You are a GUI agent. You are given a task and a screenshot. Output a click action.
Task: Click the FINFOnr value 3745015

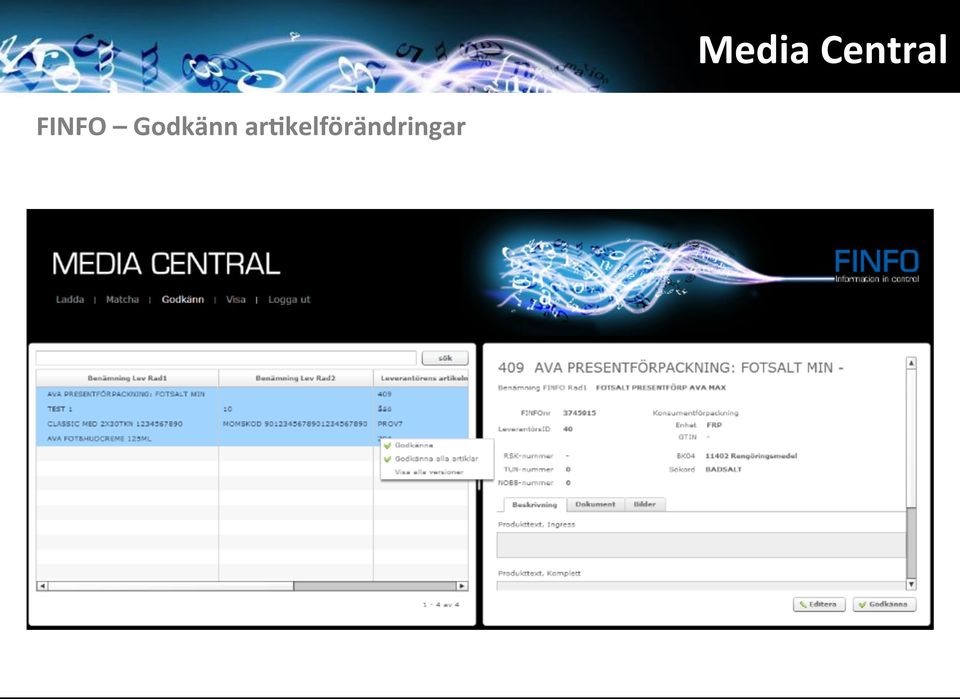tap(579, 413)
